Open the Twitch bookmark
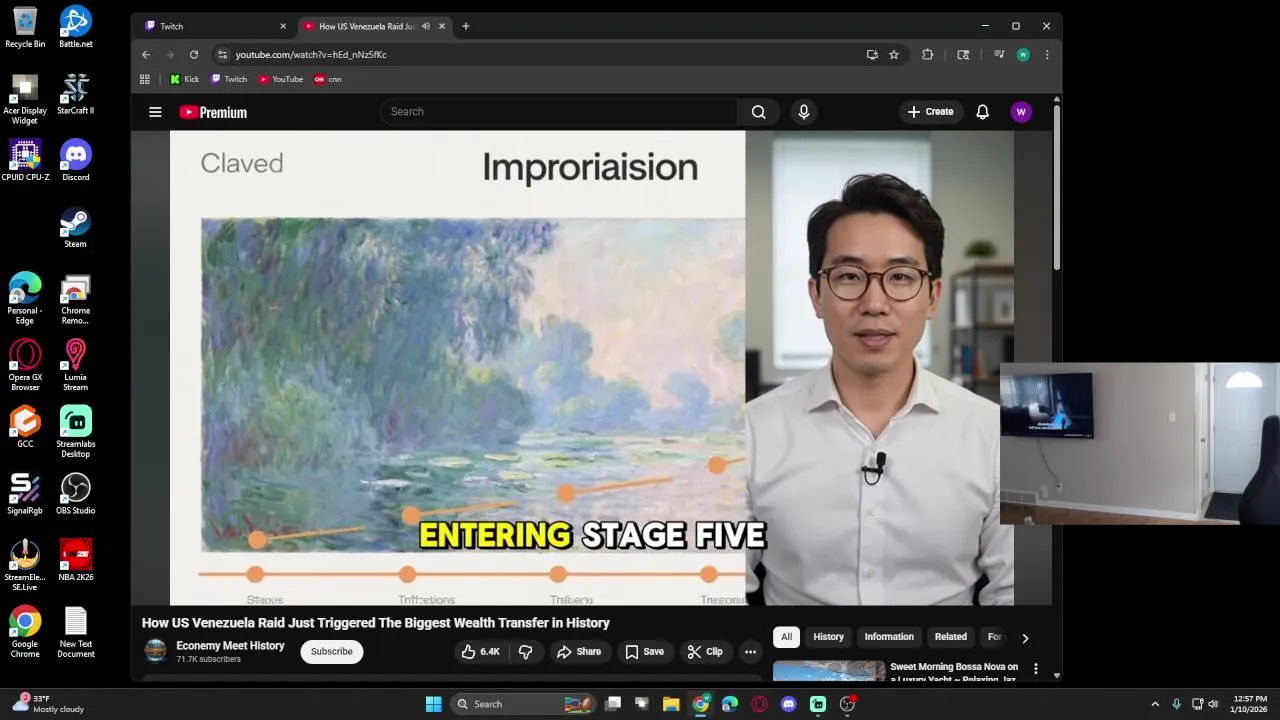The image size is (1280, 720). pyautogui.click(x=228, y=79)
